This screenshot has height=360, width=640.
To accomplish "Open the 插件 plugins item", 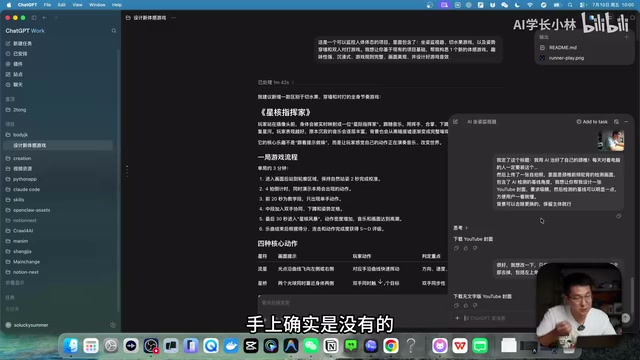I will (18, 64).
